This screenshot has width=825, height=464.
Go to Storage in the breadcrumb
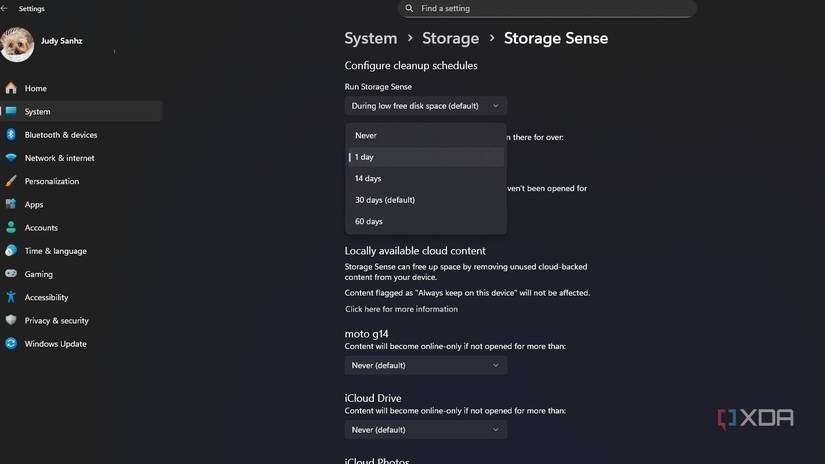click(450, 38)
